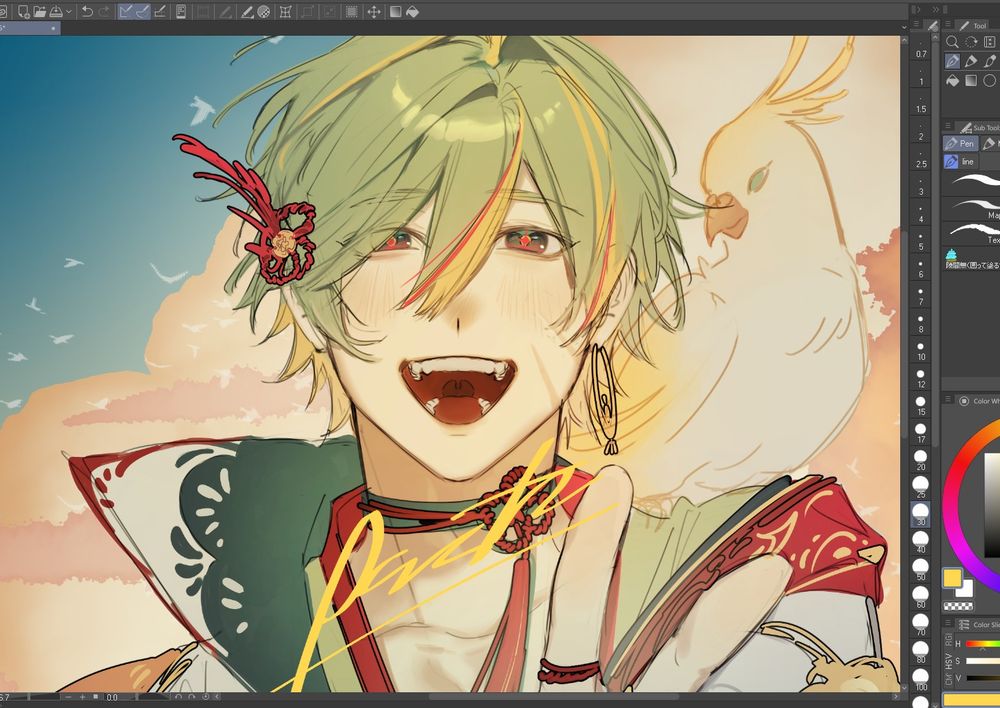1000x708 pixels.
Task: Toggle Snap to Grid
Action: pos(160,11)
